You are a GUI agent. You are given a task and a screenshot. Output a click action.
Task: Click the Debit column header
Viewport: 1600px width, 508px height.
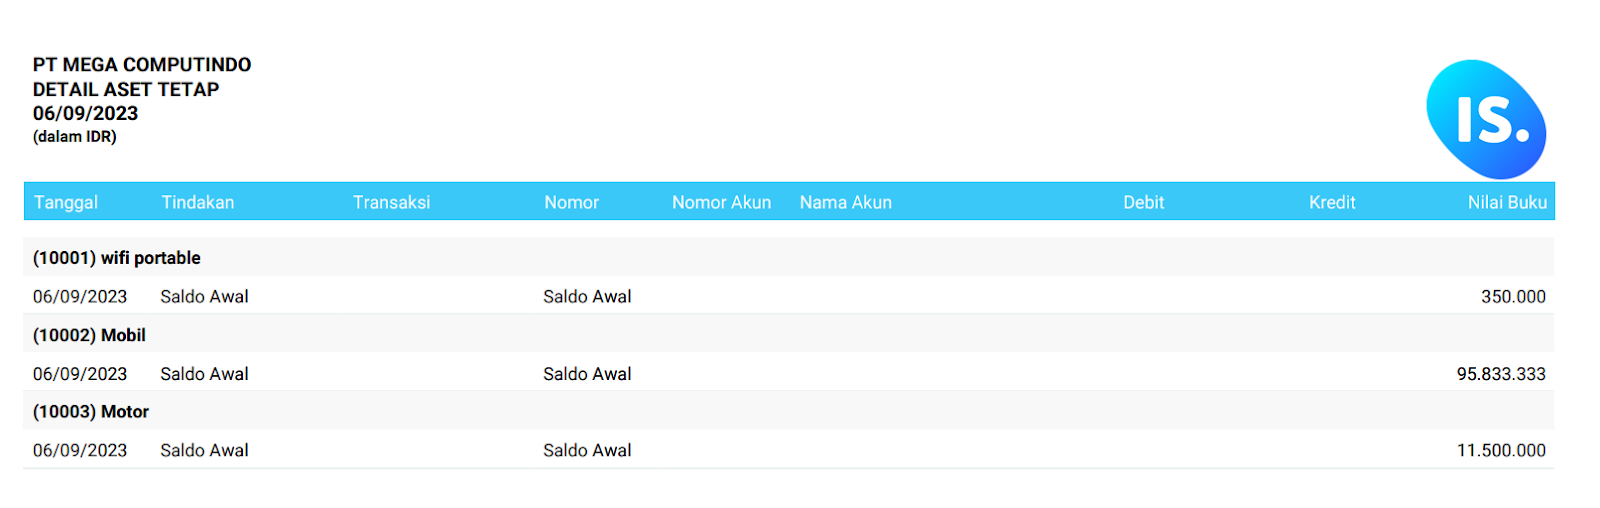(x=1143, y=202)
